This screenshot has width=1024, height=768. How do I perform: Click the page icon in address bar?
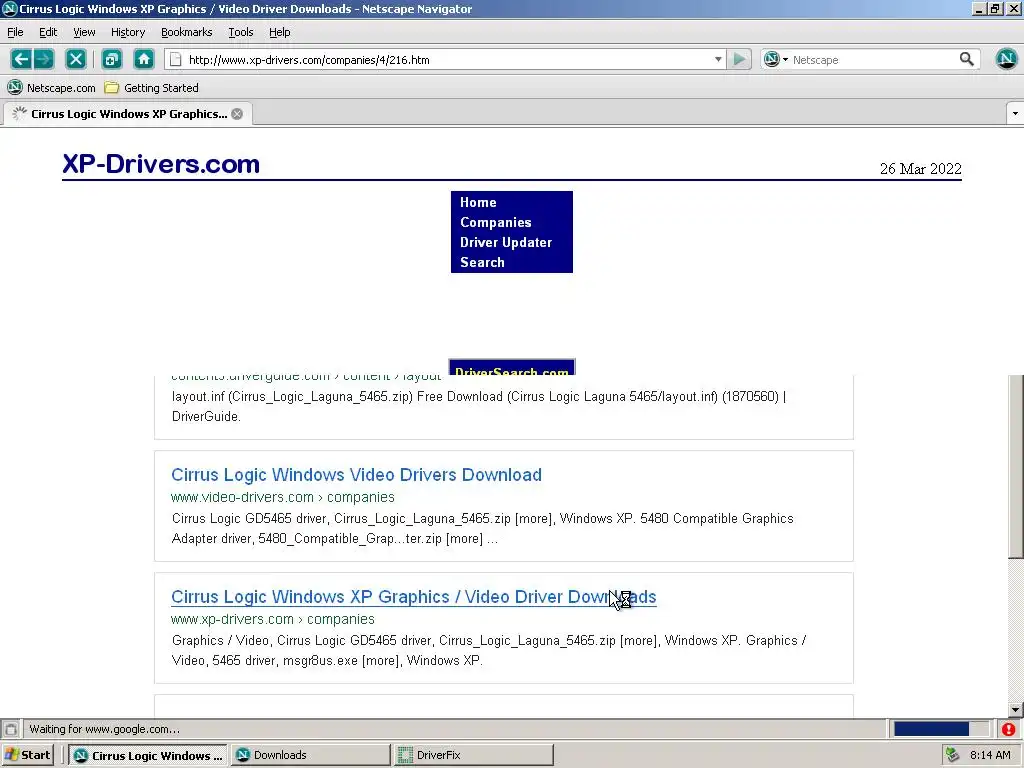[175, 59]
